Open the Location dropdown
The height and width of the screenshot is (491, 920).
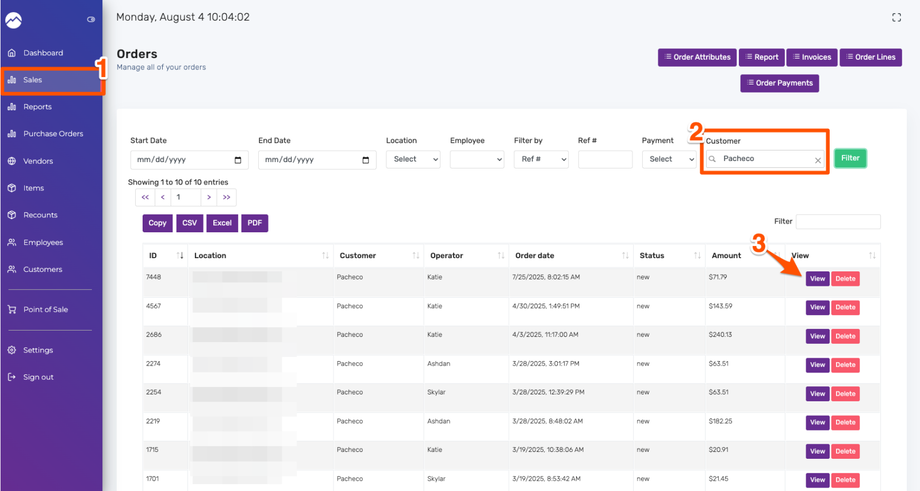(x=413, y=160)
